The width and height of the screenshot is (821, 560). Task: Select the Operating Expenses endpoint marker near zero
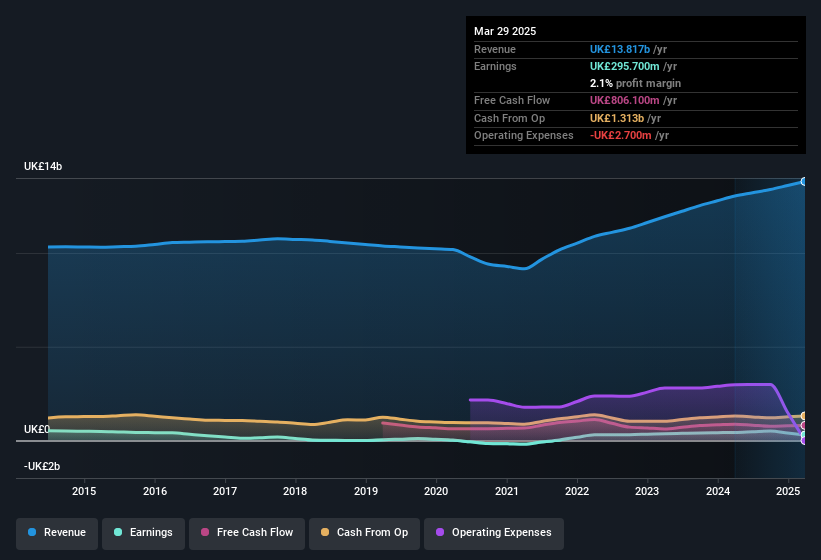804,441
